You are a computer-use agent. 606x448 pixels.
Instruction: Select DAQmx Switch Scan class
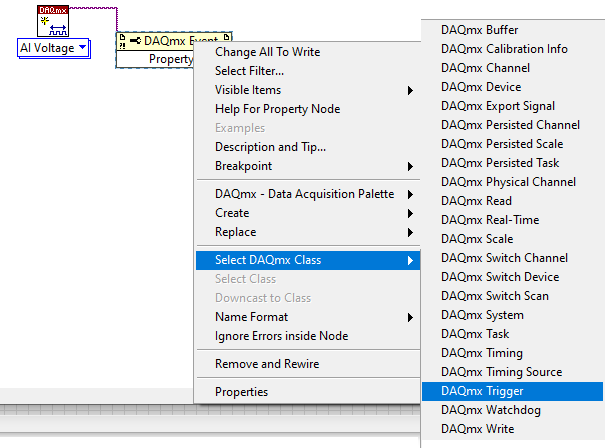(x=512, y=296)
